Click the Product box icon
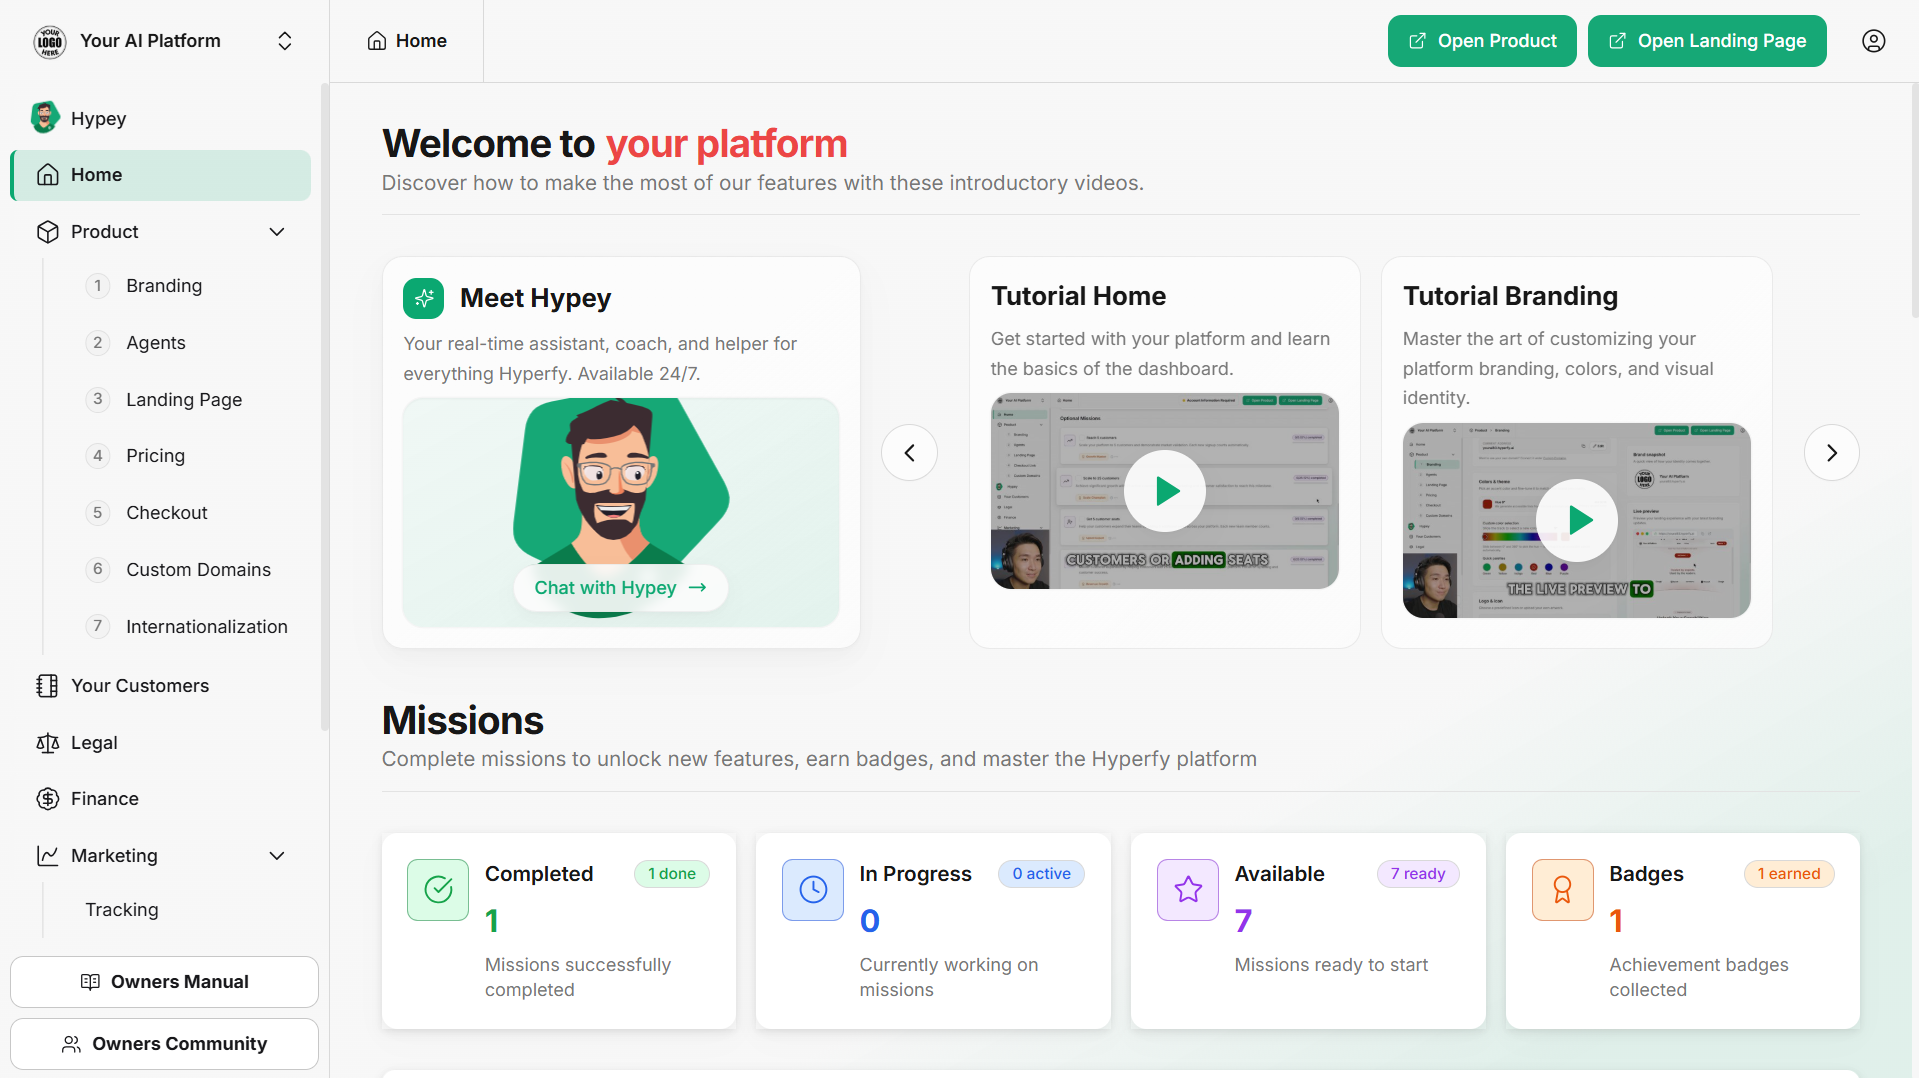The image size is (1919, 1078). tap(47, 232)
